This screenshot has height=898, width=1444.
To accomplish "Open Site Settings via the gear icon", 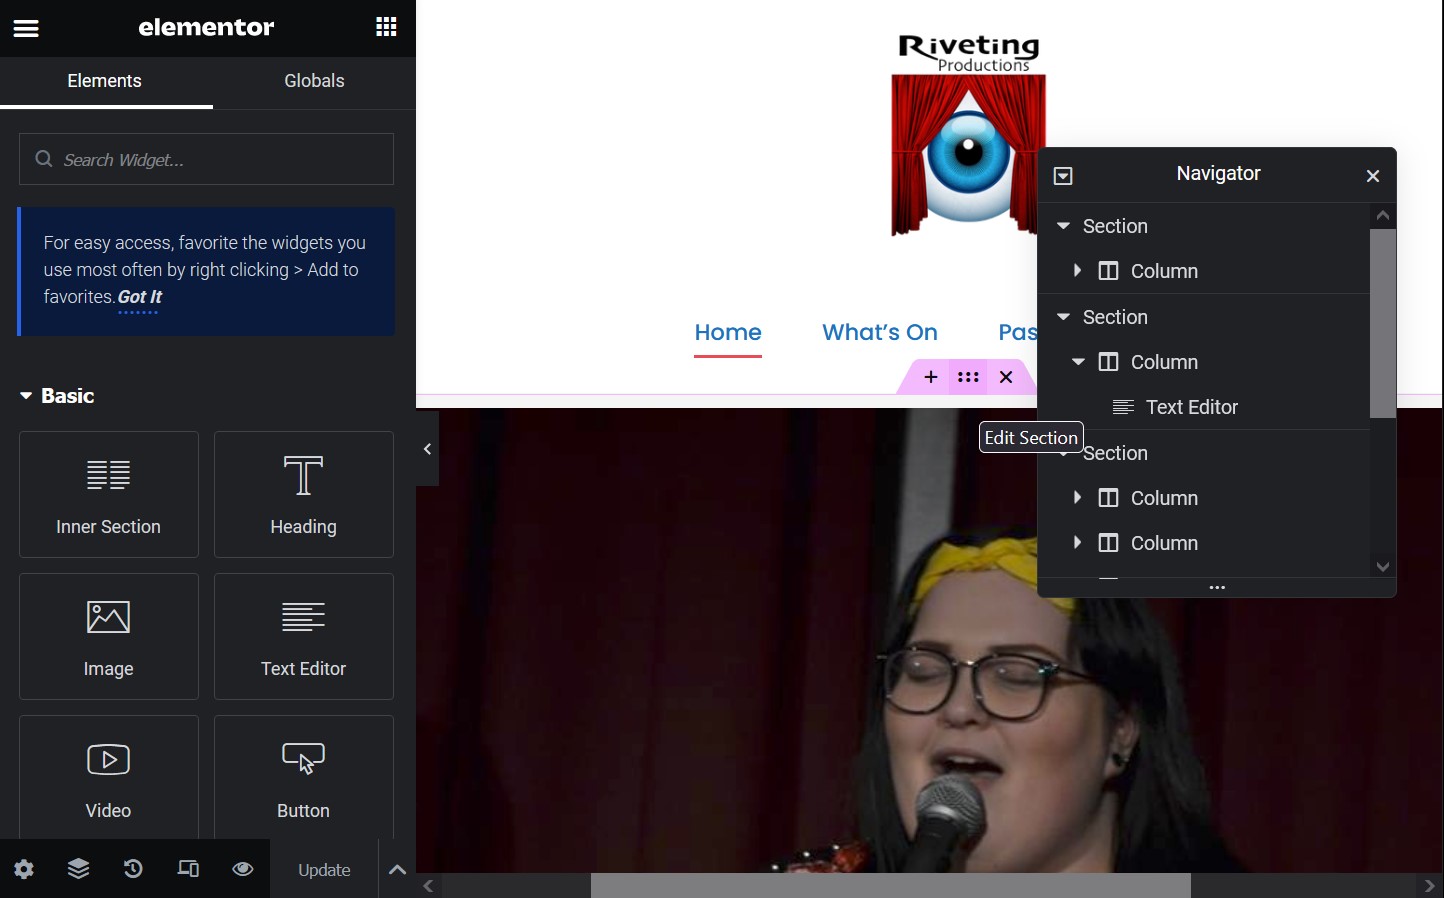I will pos(24,869).
